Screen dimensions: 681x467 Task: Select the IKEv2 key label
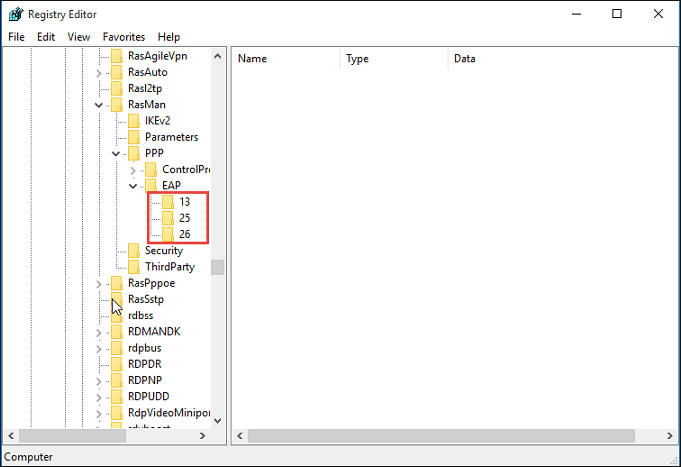click(x=158, y=121)
